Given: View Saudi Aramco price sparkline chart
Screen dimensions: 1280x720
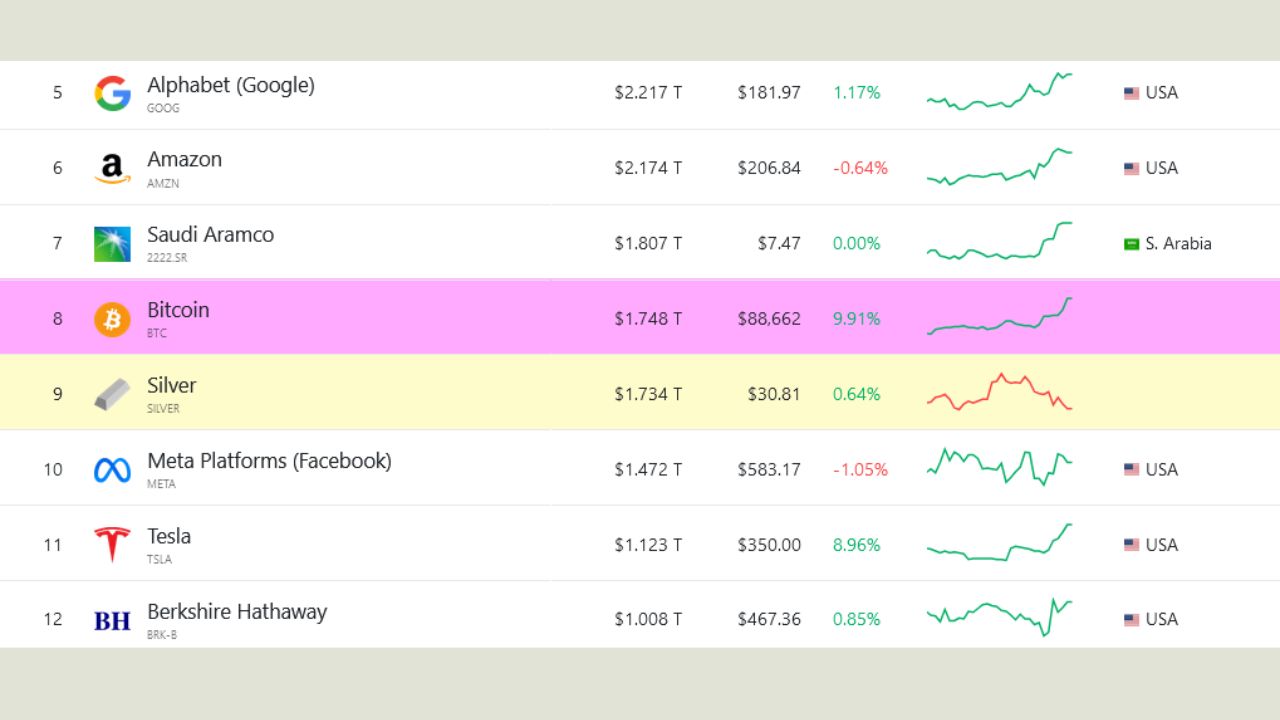Looking at the screenshot, I should 999,241.
